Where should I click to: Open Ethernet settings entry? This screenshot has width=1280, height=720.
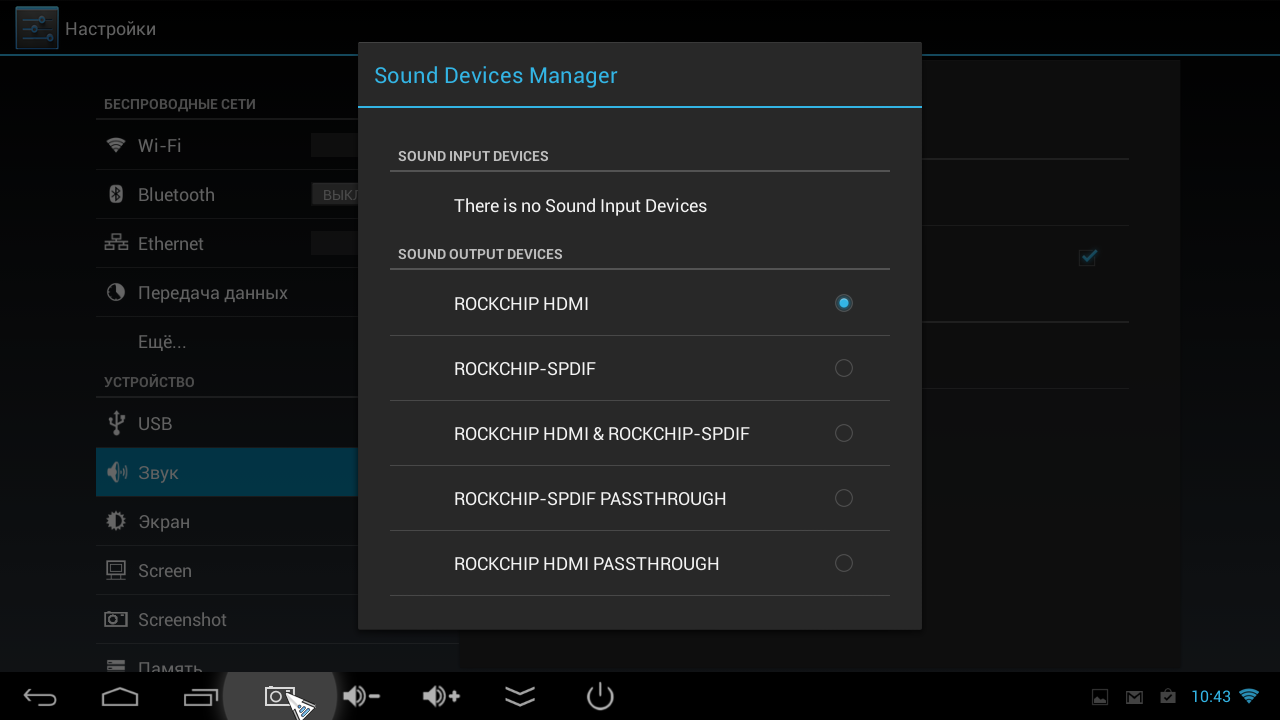click(x=227, y=243)
